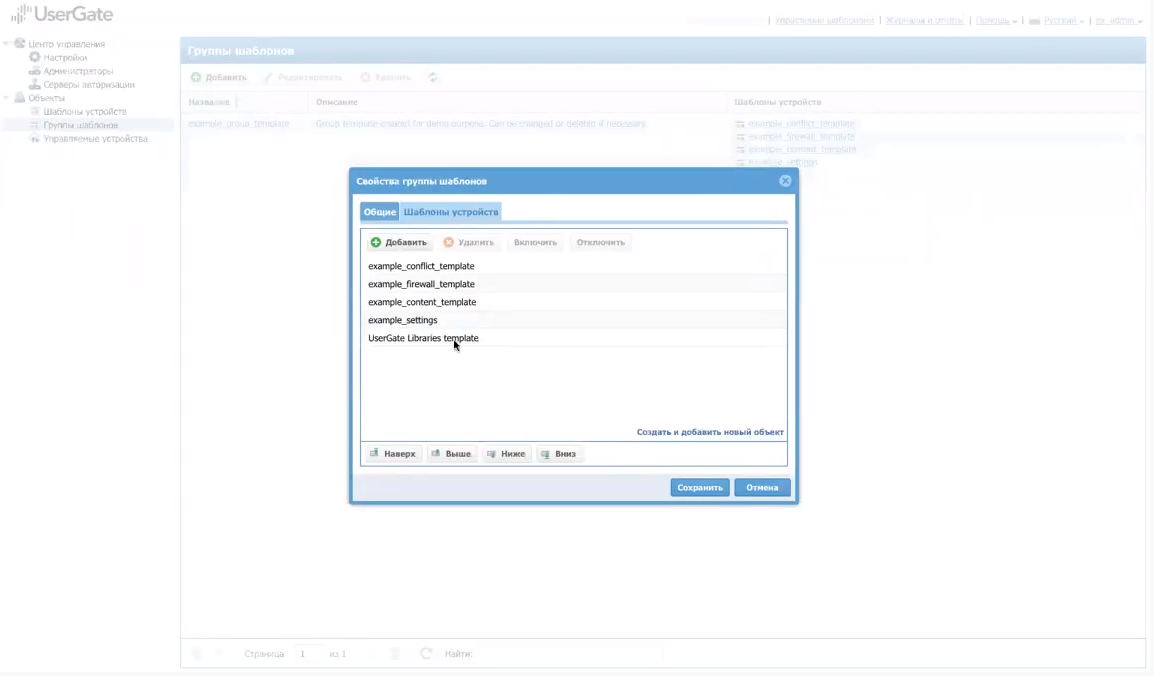Open the Русский language dropdown
This screenshot has height=676, width=1154.
[1063, 21]
